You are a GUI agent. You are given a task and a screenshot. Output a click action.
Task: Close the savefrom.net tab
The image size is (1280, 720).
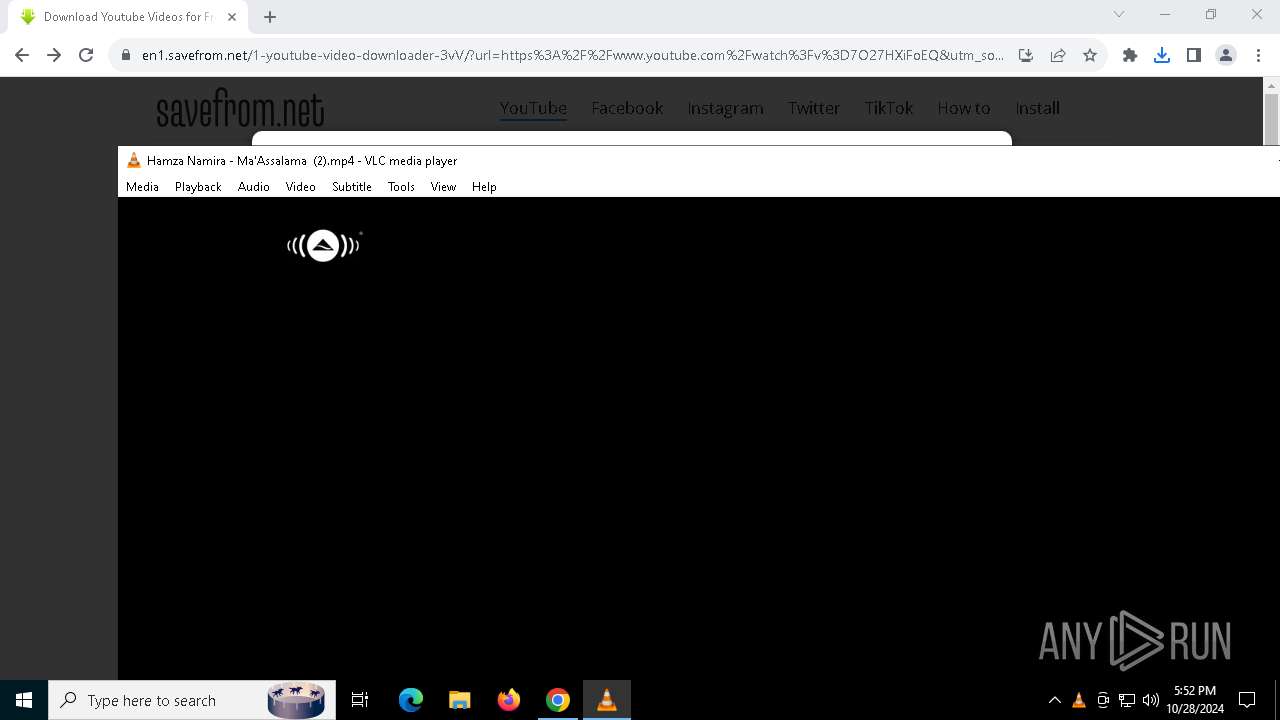[x=232, y=17]
